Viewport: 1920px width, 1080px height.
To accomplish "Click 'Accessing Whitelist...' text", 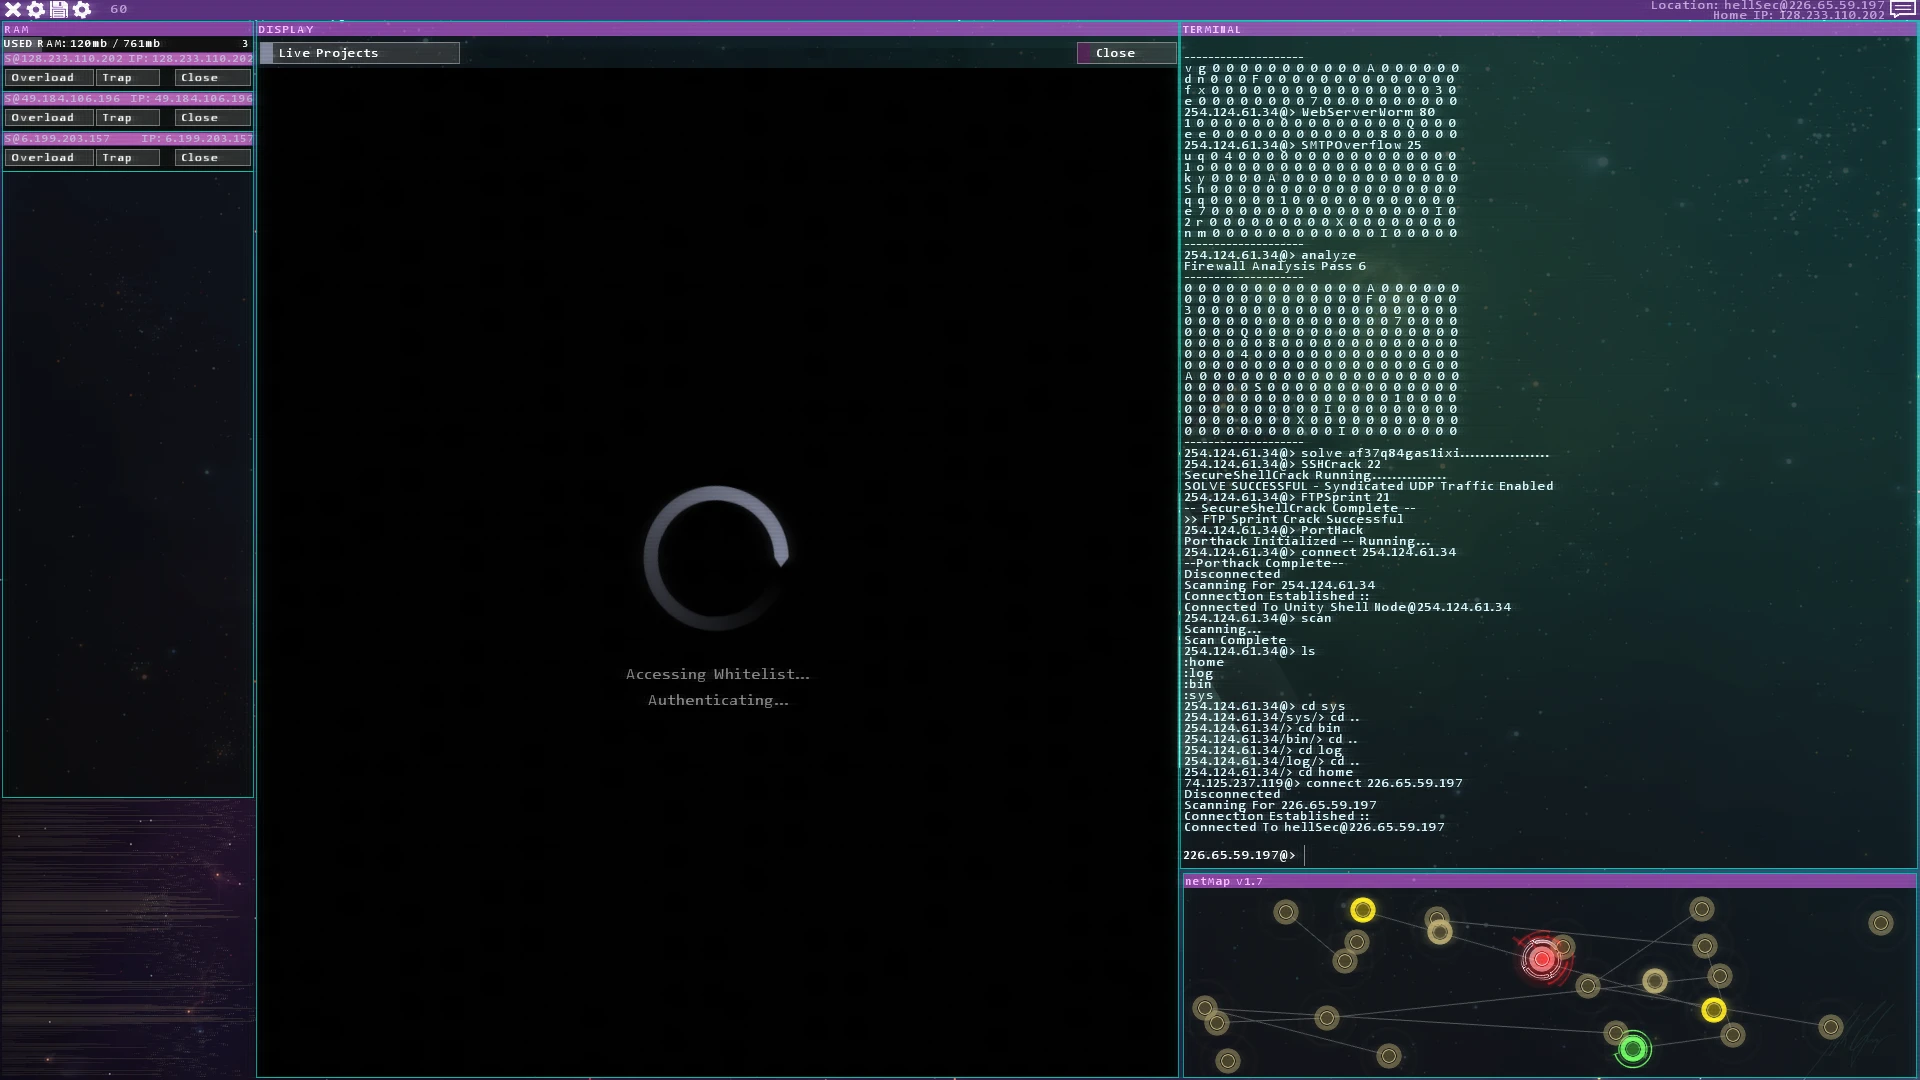I will [718, 674].
